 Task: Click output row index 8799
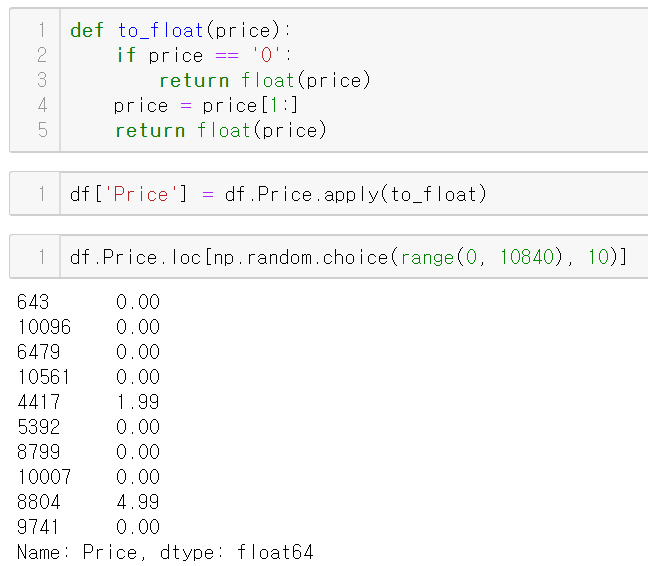click(x=38, y=452)
